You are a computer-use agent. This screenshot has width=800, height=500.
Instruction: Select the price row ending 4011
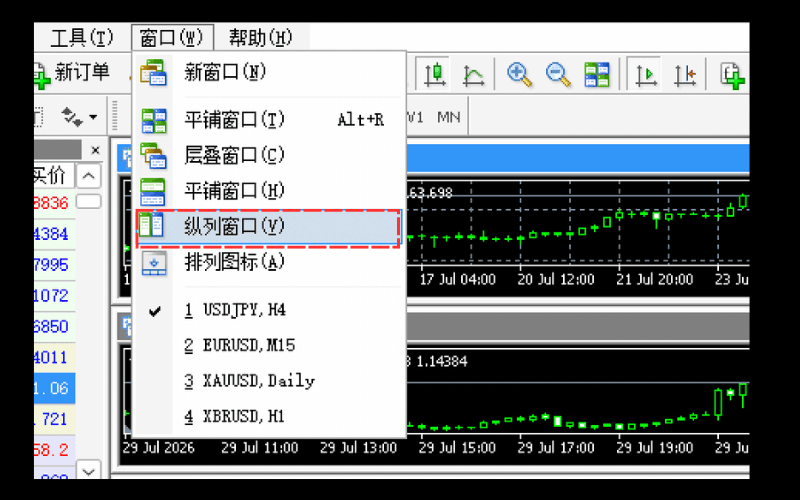click(55, 357)
